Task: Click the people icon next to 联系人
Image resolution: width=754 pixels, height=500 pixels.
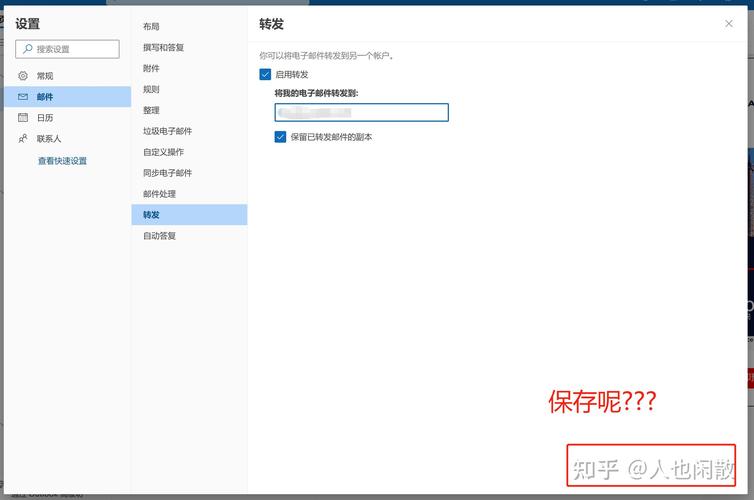Action: click(23, 138)
